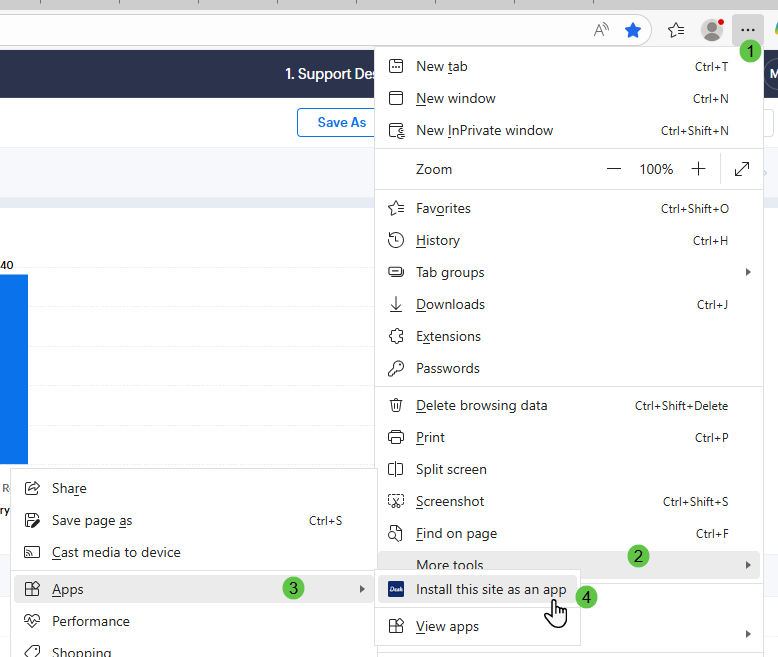Click the Screenshot menu entry

450,501
